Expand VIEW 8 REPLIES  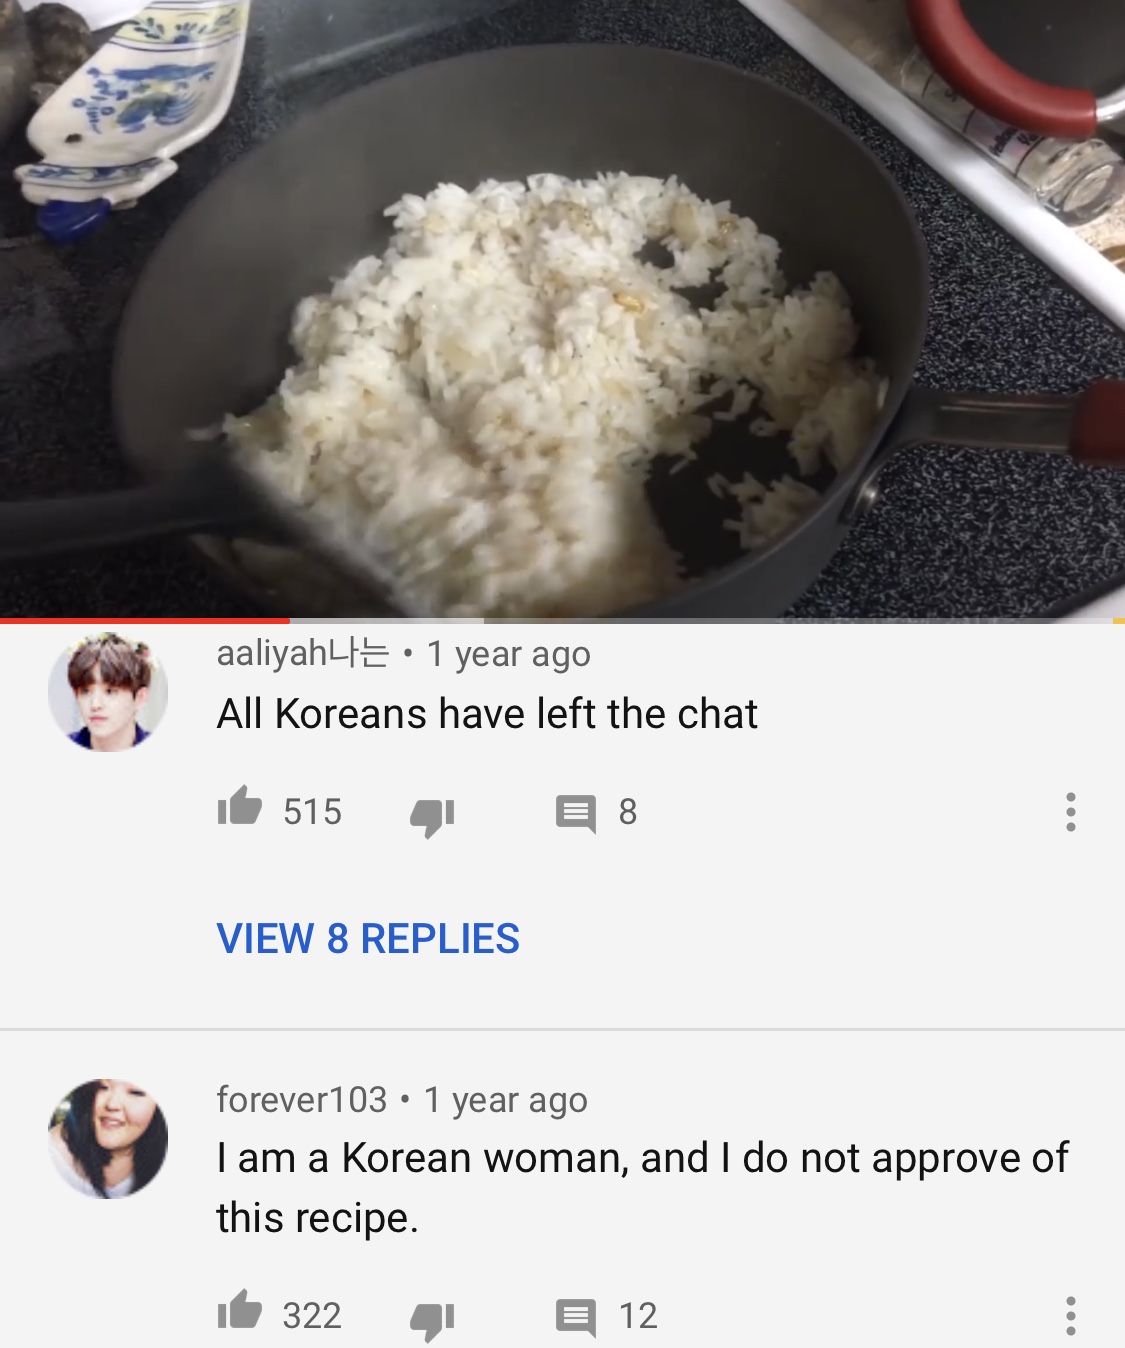pos(368,939)
